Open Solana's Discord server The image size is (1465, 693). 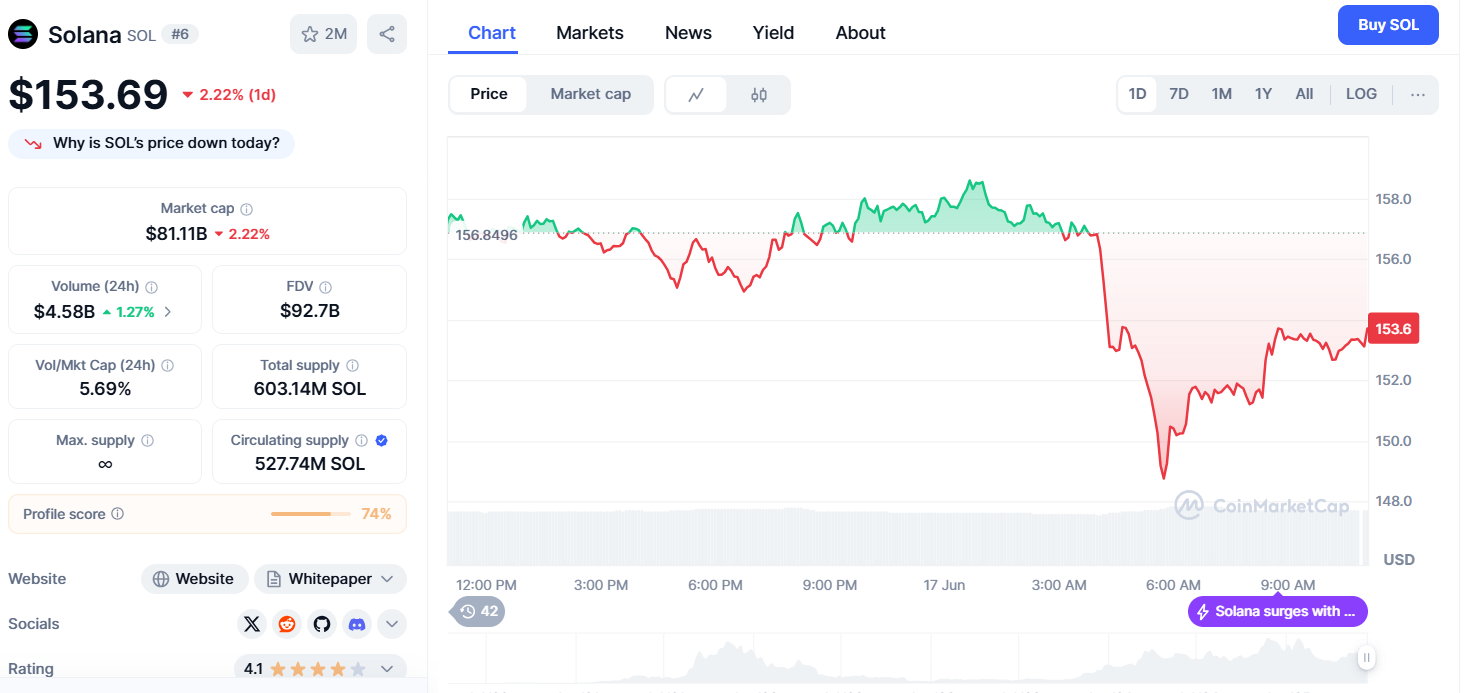tap(357, 624)
